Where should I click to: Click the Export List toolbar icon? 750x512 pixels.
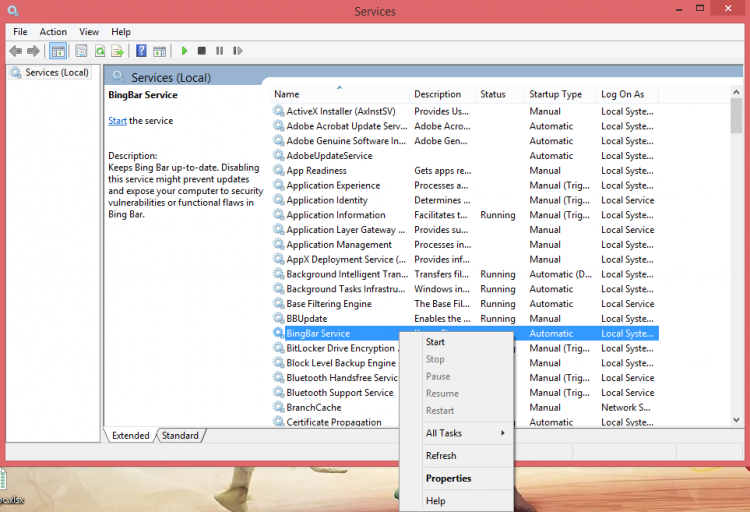118,51
